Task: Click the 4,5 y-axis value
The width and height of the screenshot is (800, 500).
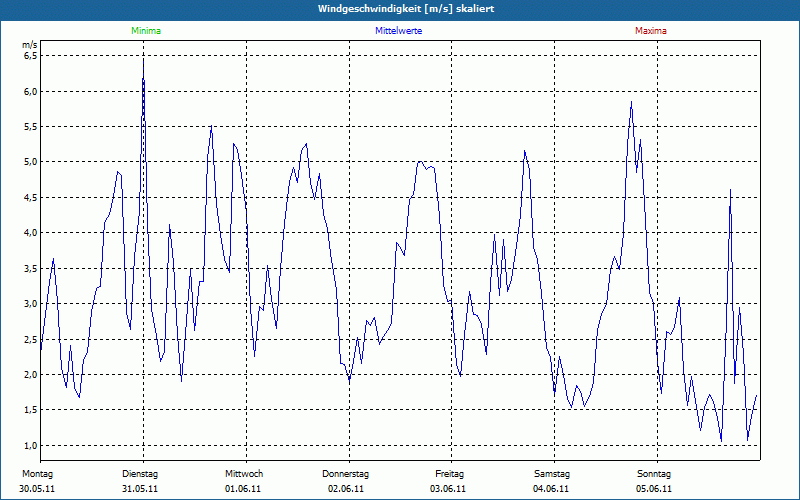Action: [x=31, y=197]
